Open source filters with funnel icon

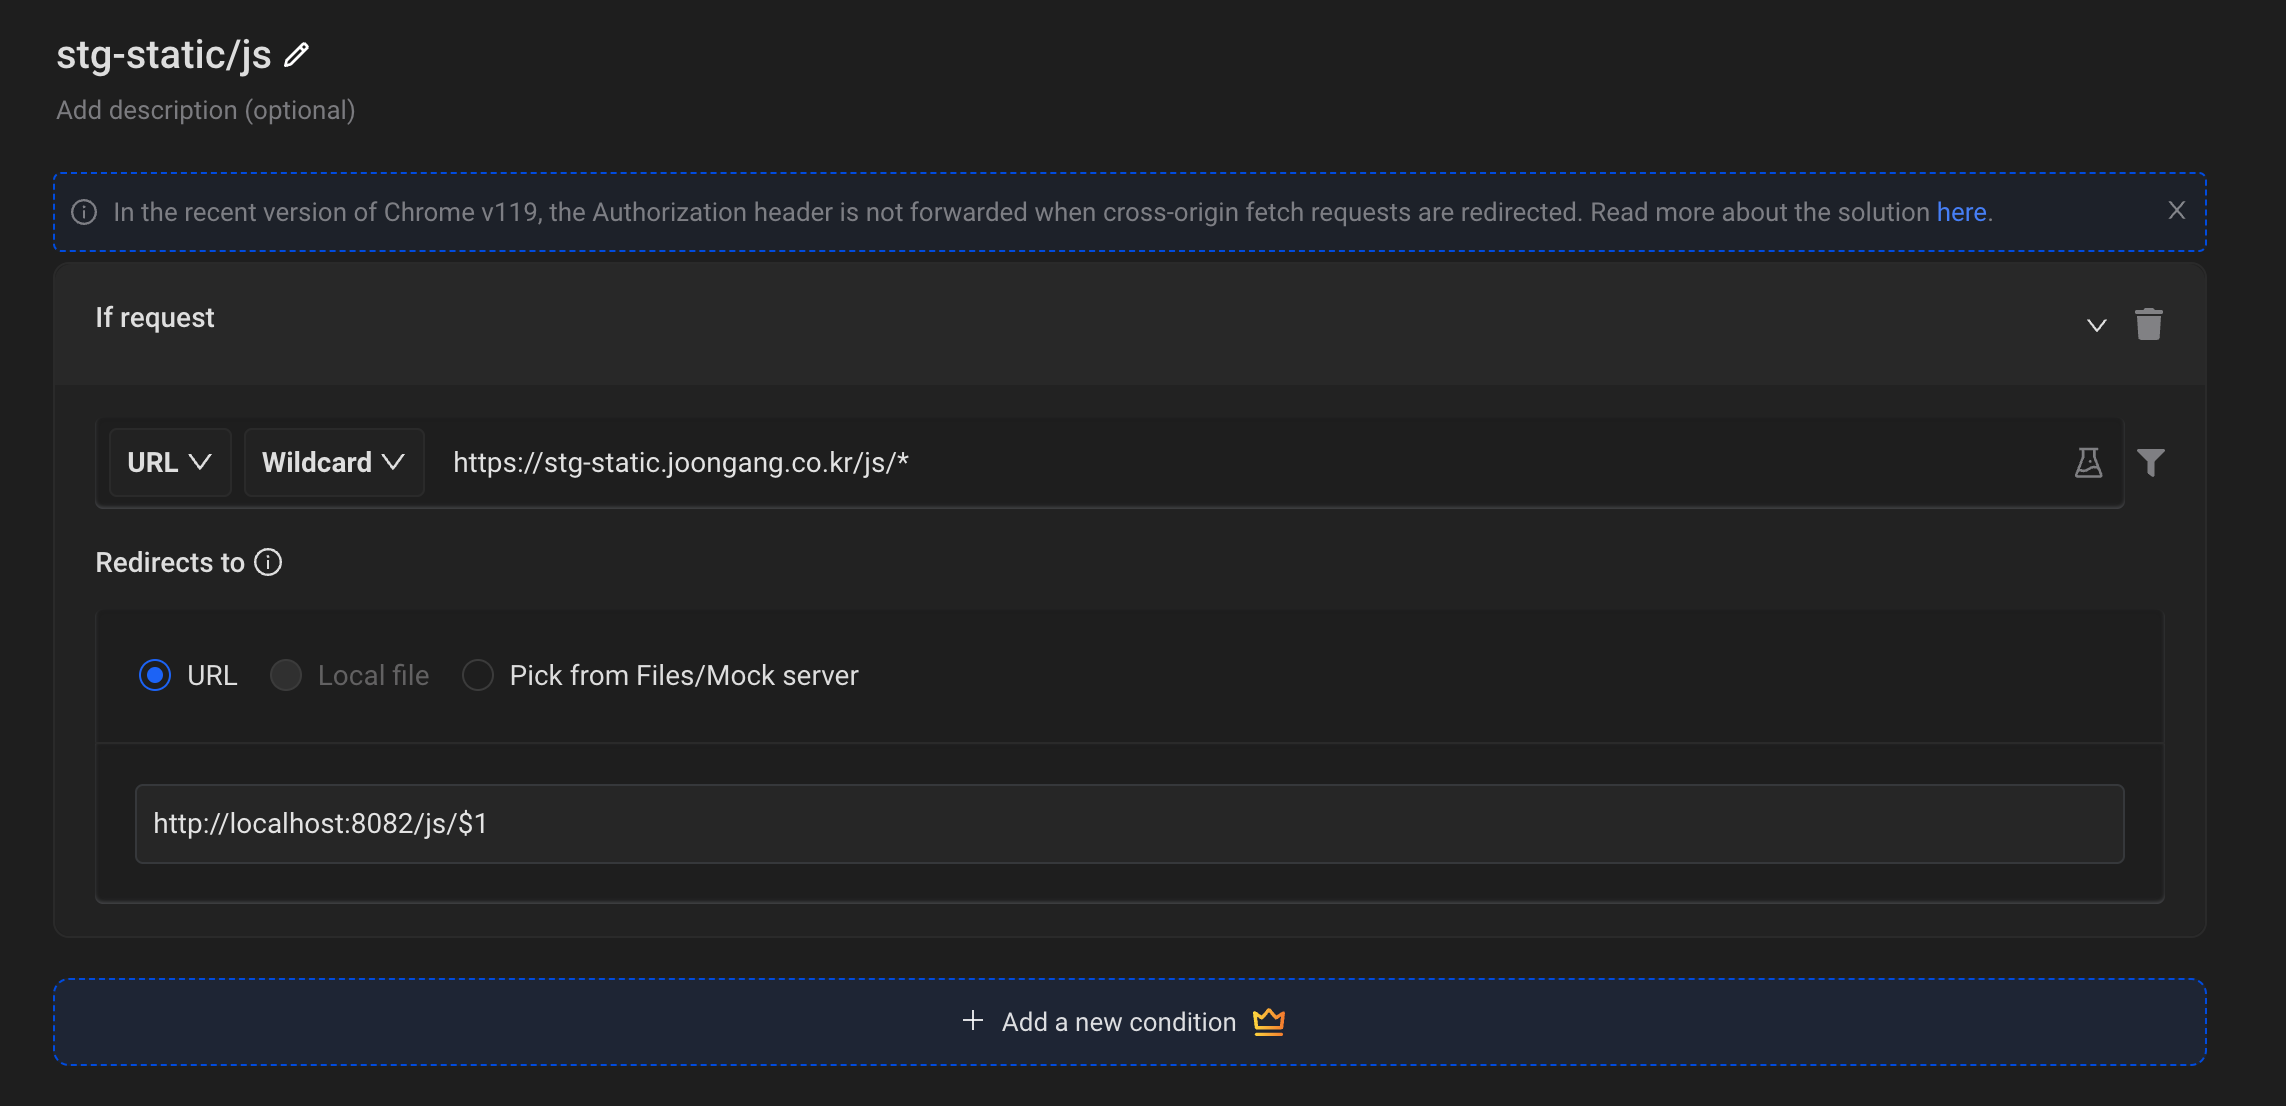(2150, 462)
